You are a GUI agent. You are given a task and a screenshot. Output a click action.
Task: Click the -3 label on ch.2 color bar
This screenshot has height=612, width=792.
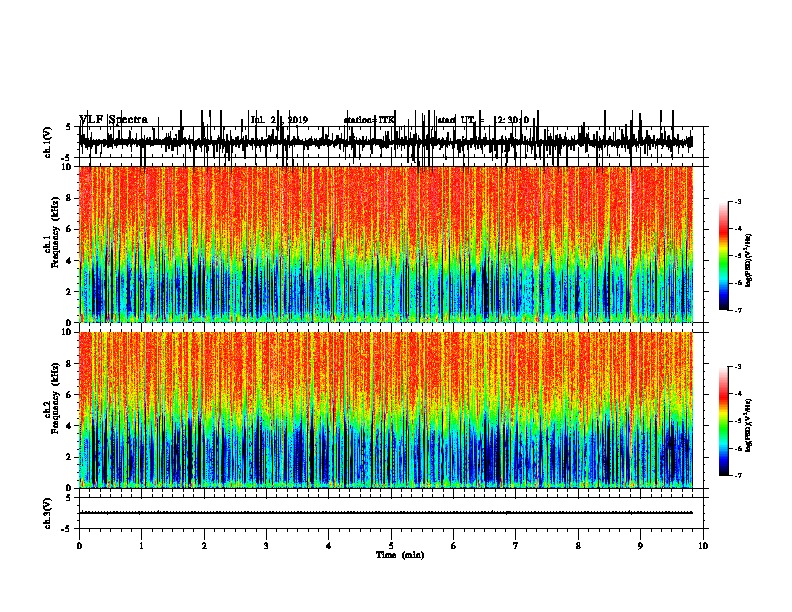[737, 367]
